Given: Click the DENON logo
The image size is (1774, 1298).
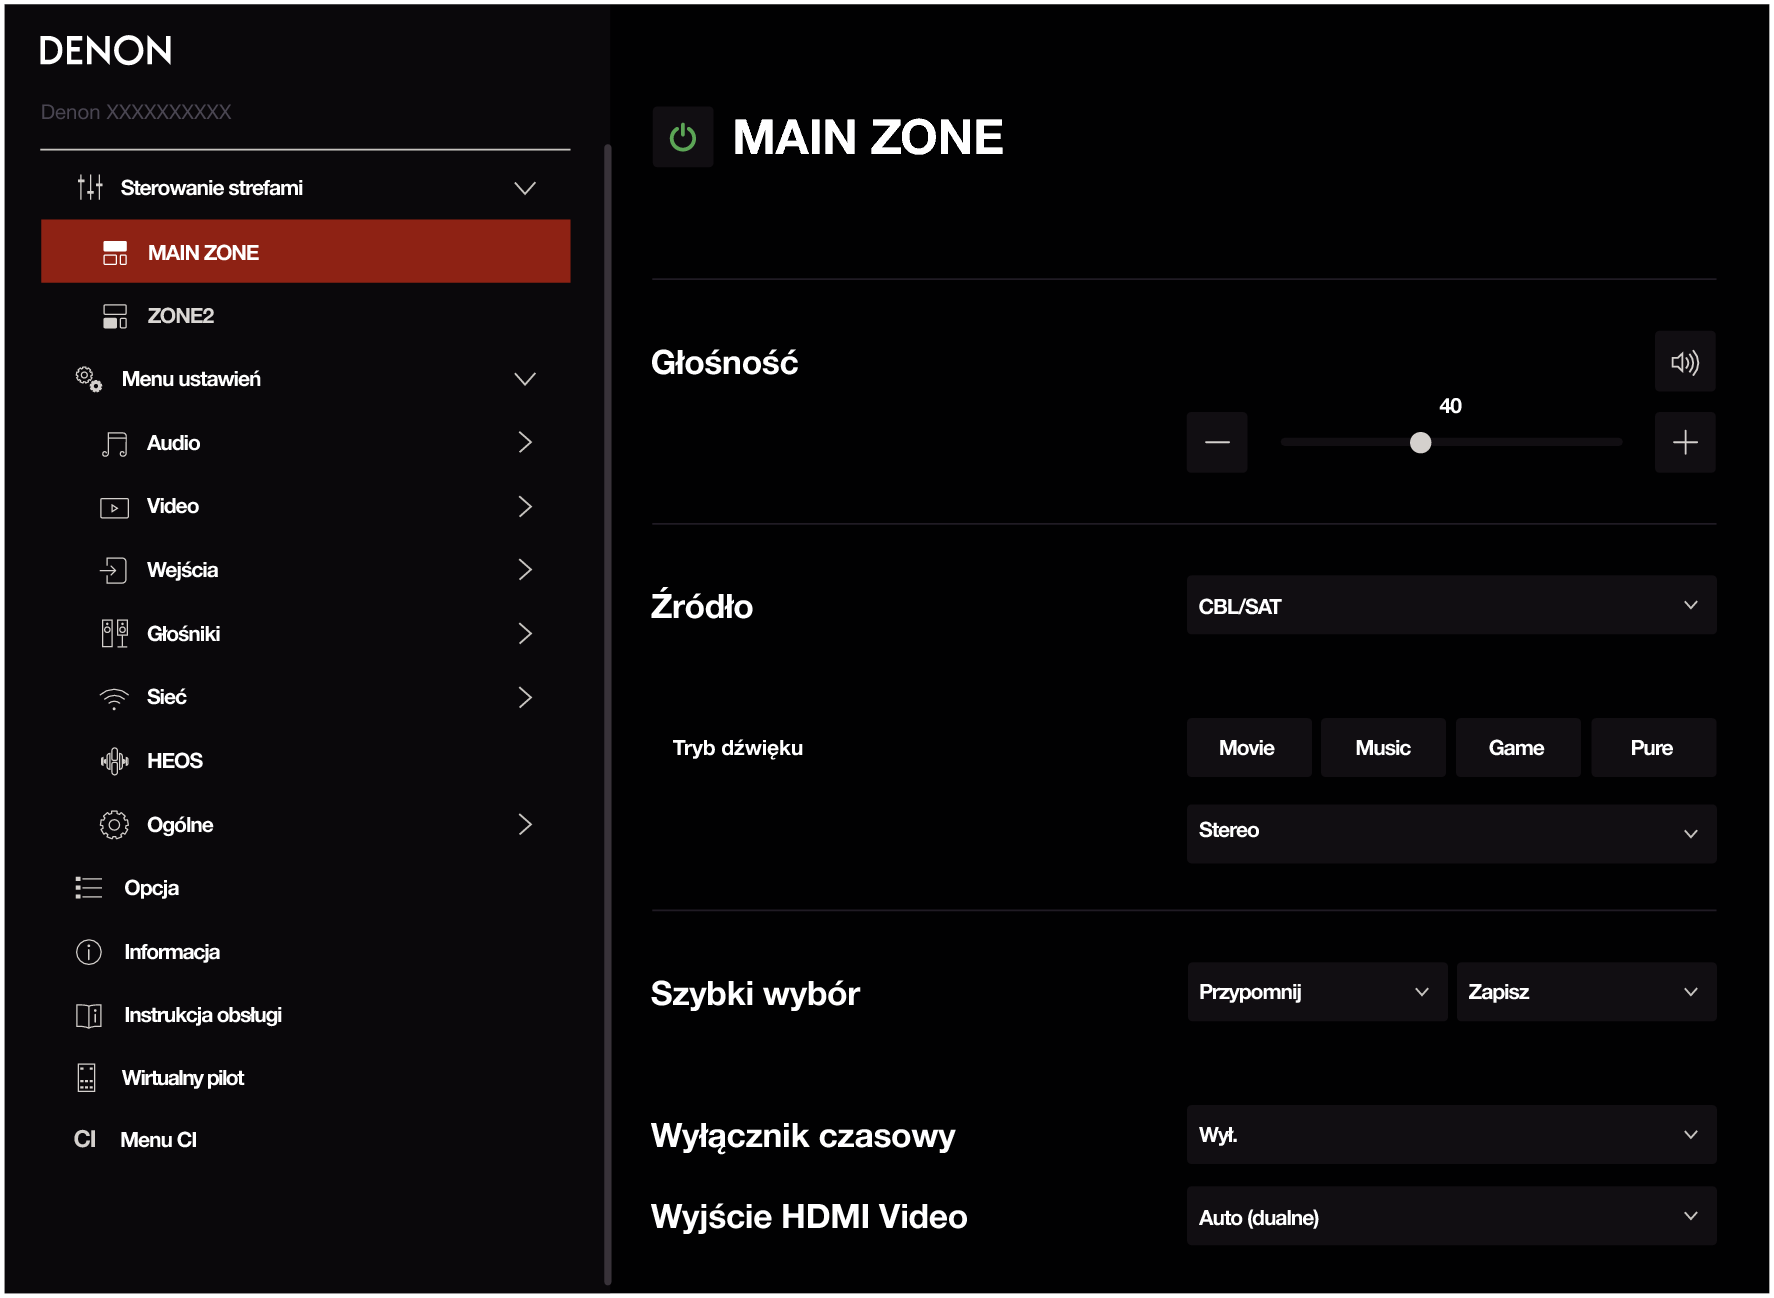Looking at the screenshot, I should tap(106, 50).
